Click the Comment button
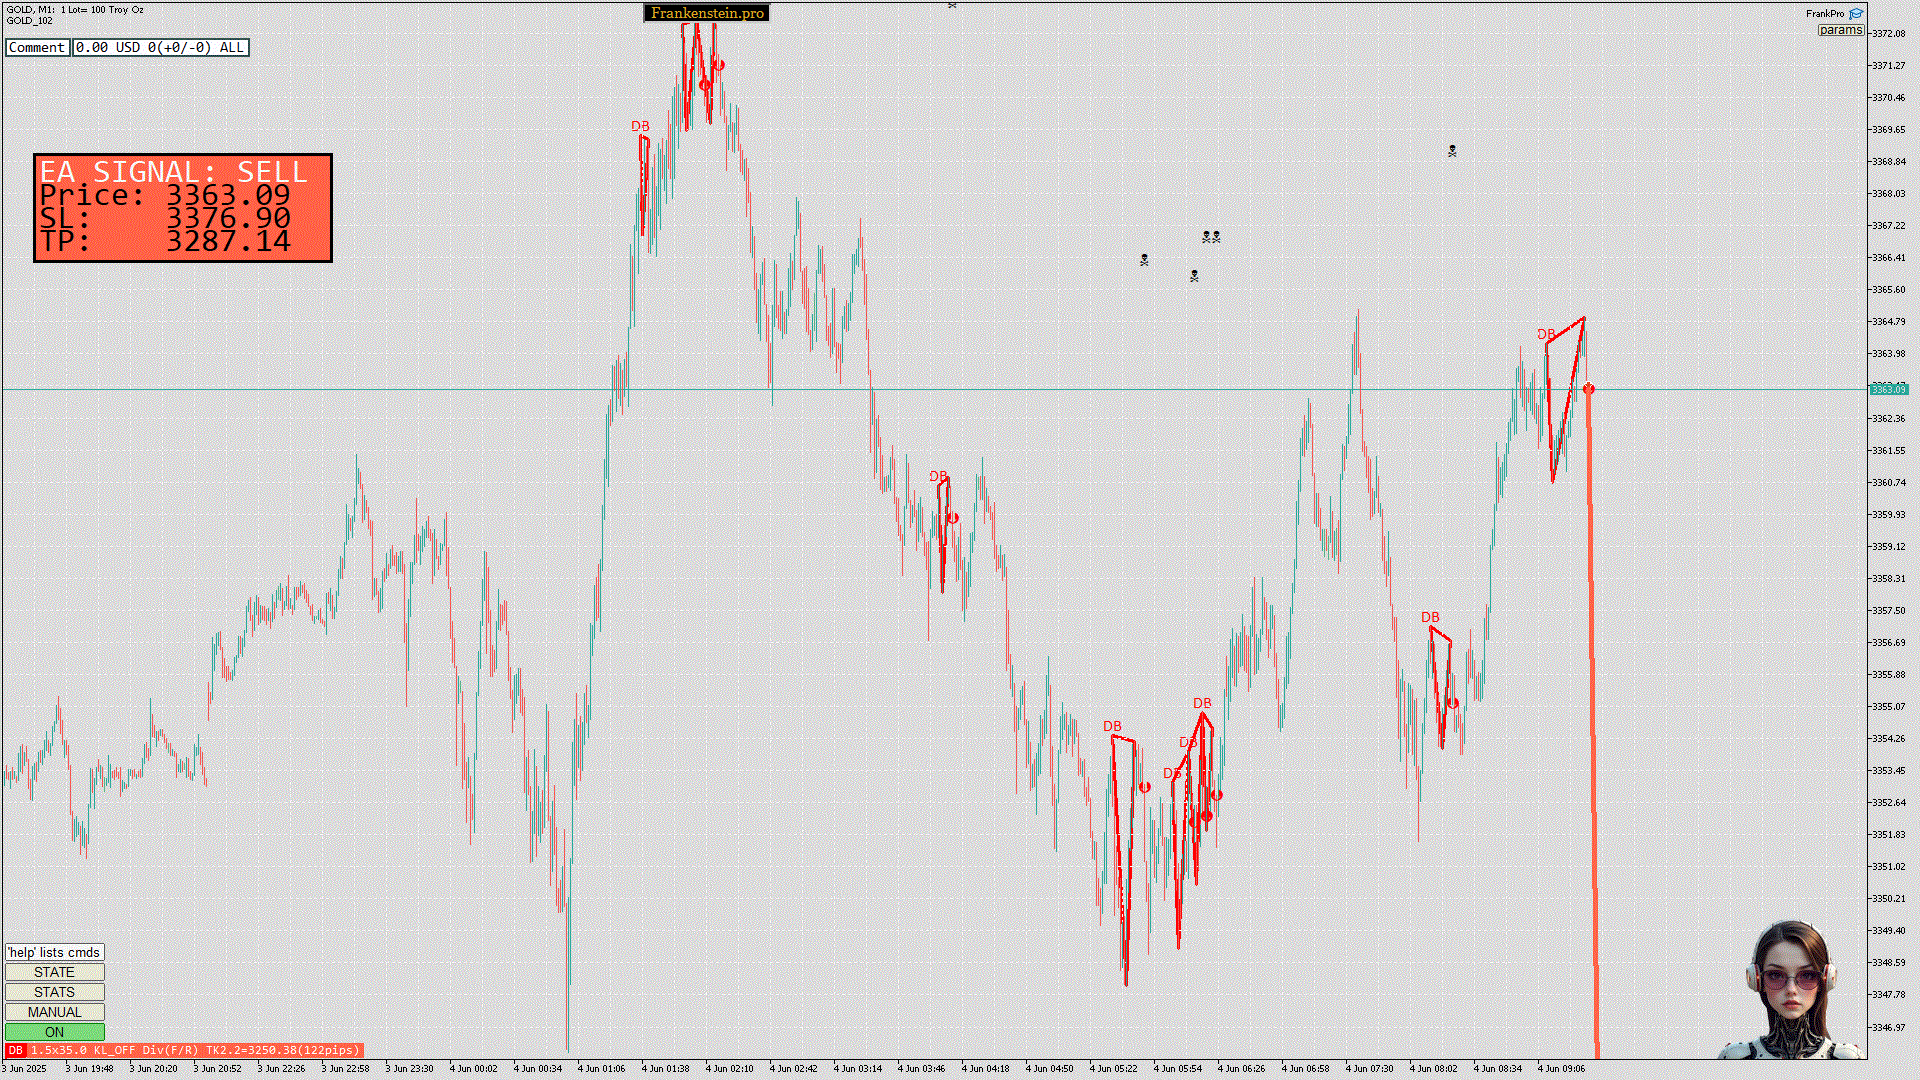The width and height of the screenshot is (1920, 1080). click(x=37, y=47)
